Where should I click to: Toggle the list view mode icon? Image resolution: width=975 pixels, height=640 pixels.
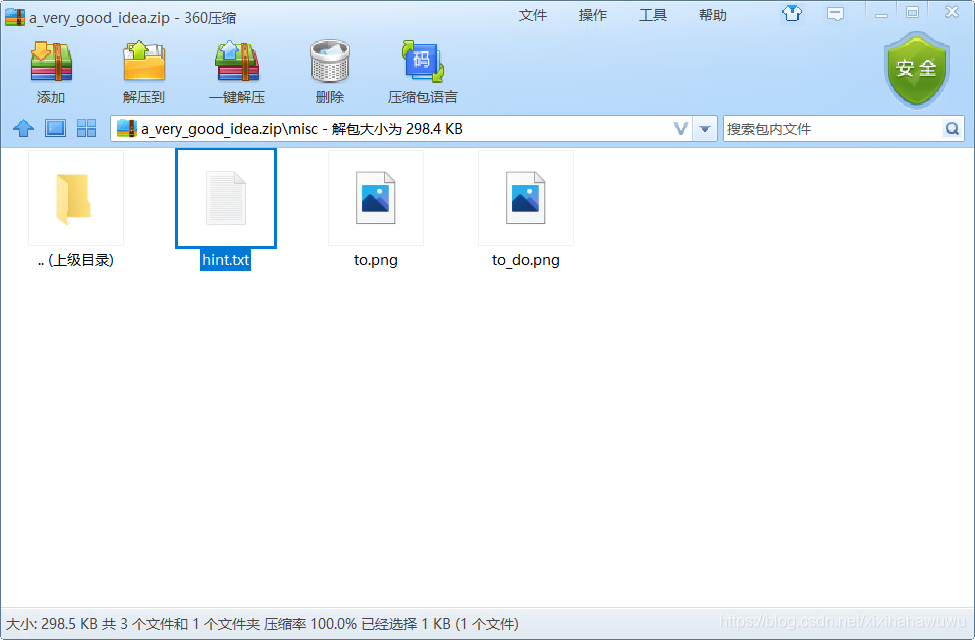pyautogui.click(x=55, y=128)
